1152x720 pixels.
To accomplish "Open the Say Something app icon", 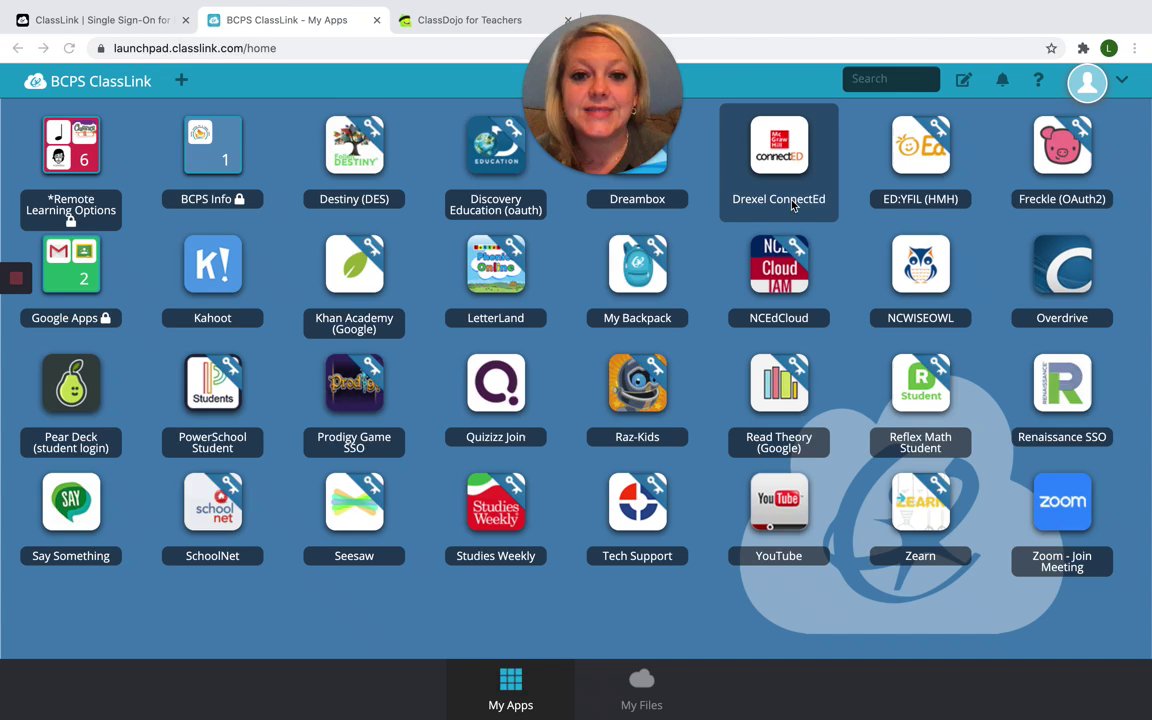I will click(x=71, y=503).
